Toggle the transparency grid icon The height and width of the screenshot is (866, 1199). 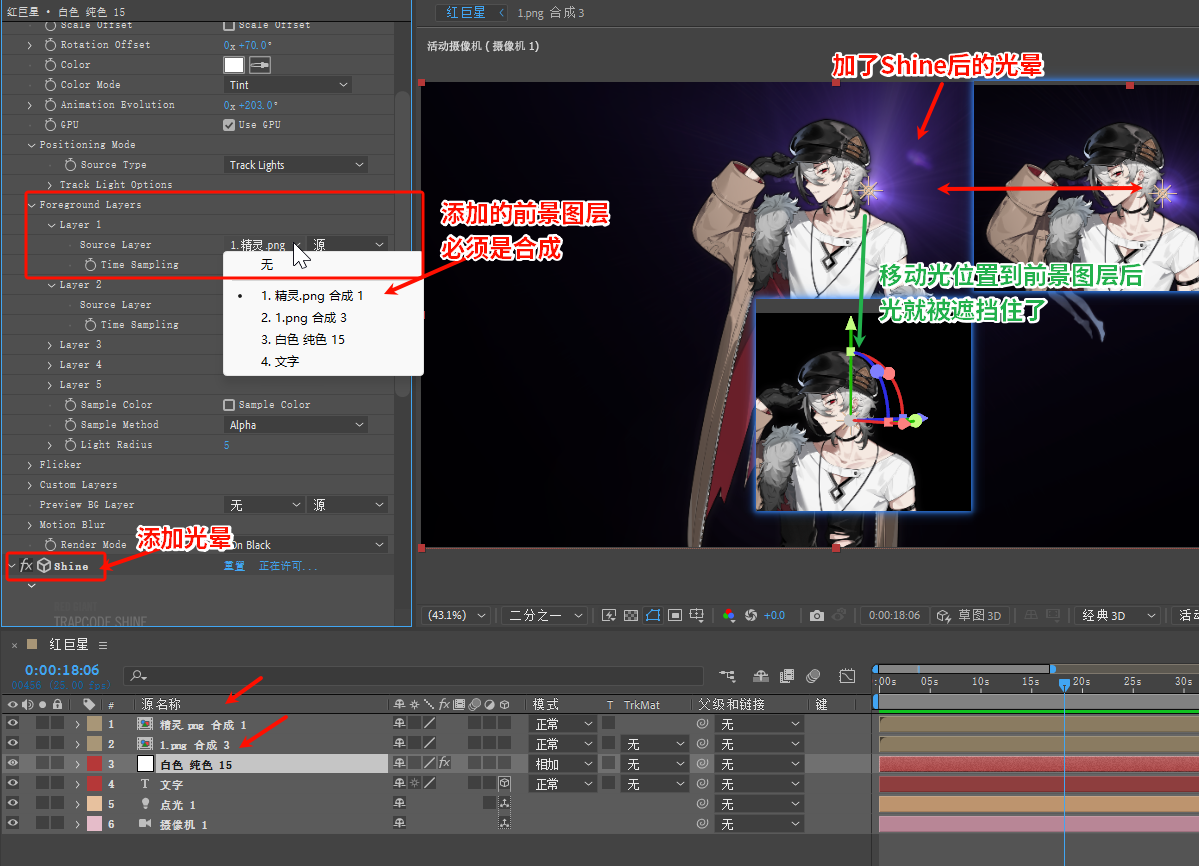tap(631, 615)
